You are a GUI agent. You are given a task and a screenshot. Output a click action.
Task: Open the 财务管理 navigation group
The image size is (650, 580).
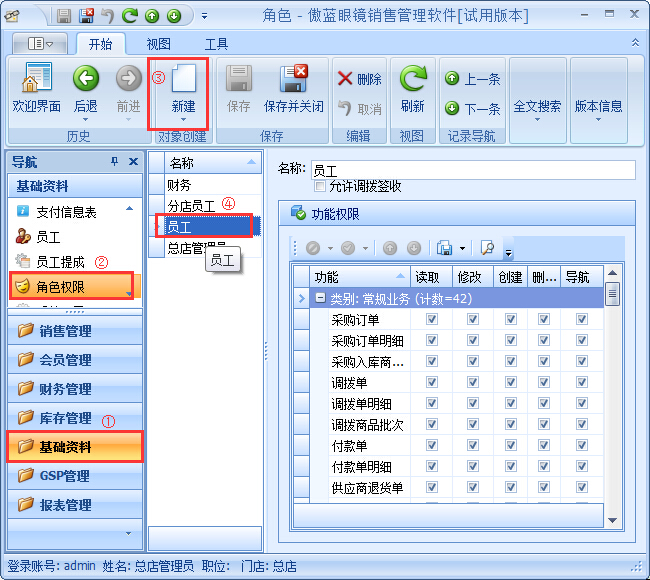click(x=75, y=389)
